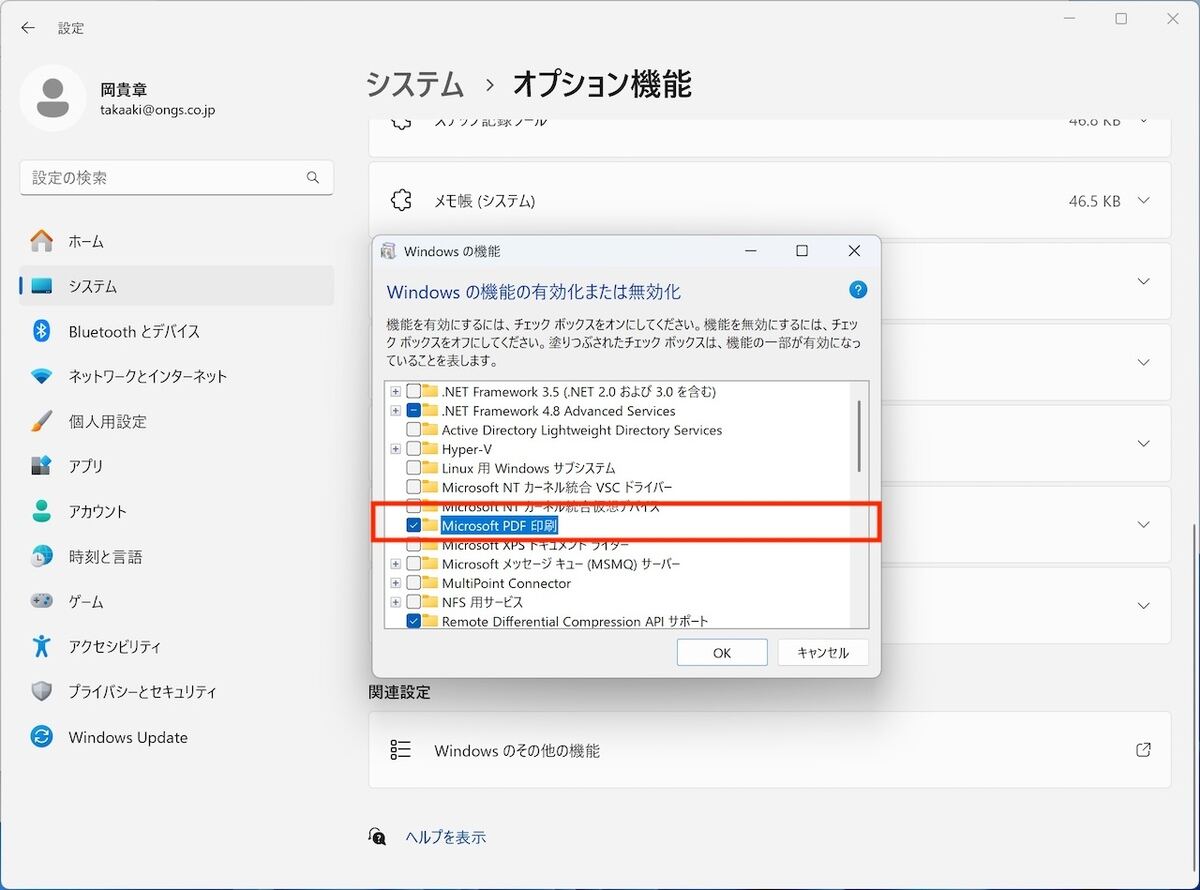Click the メモ帳 puzzle piece icon
Screen dimensions: 1200x890
coord(402,200)
